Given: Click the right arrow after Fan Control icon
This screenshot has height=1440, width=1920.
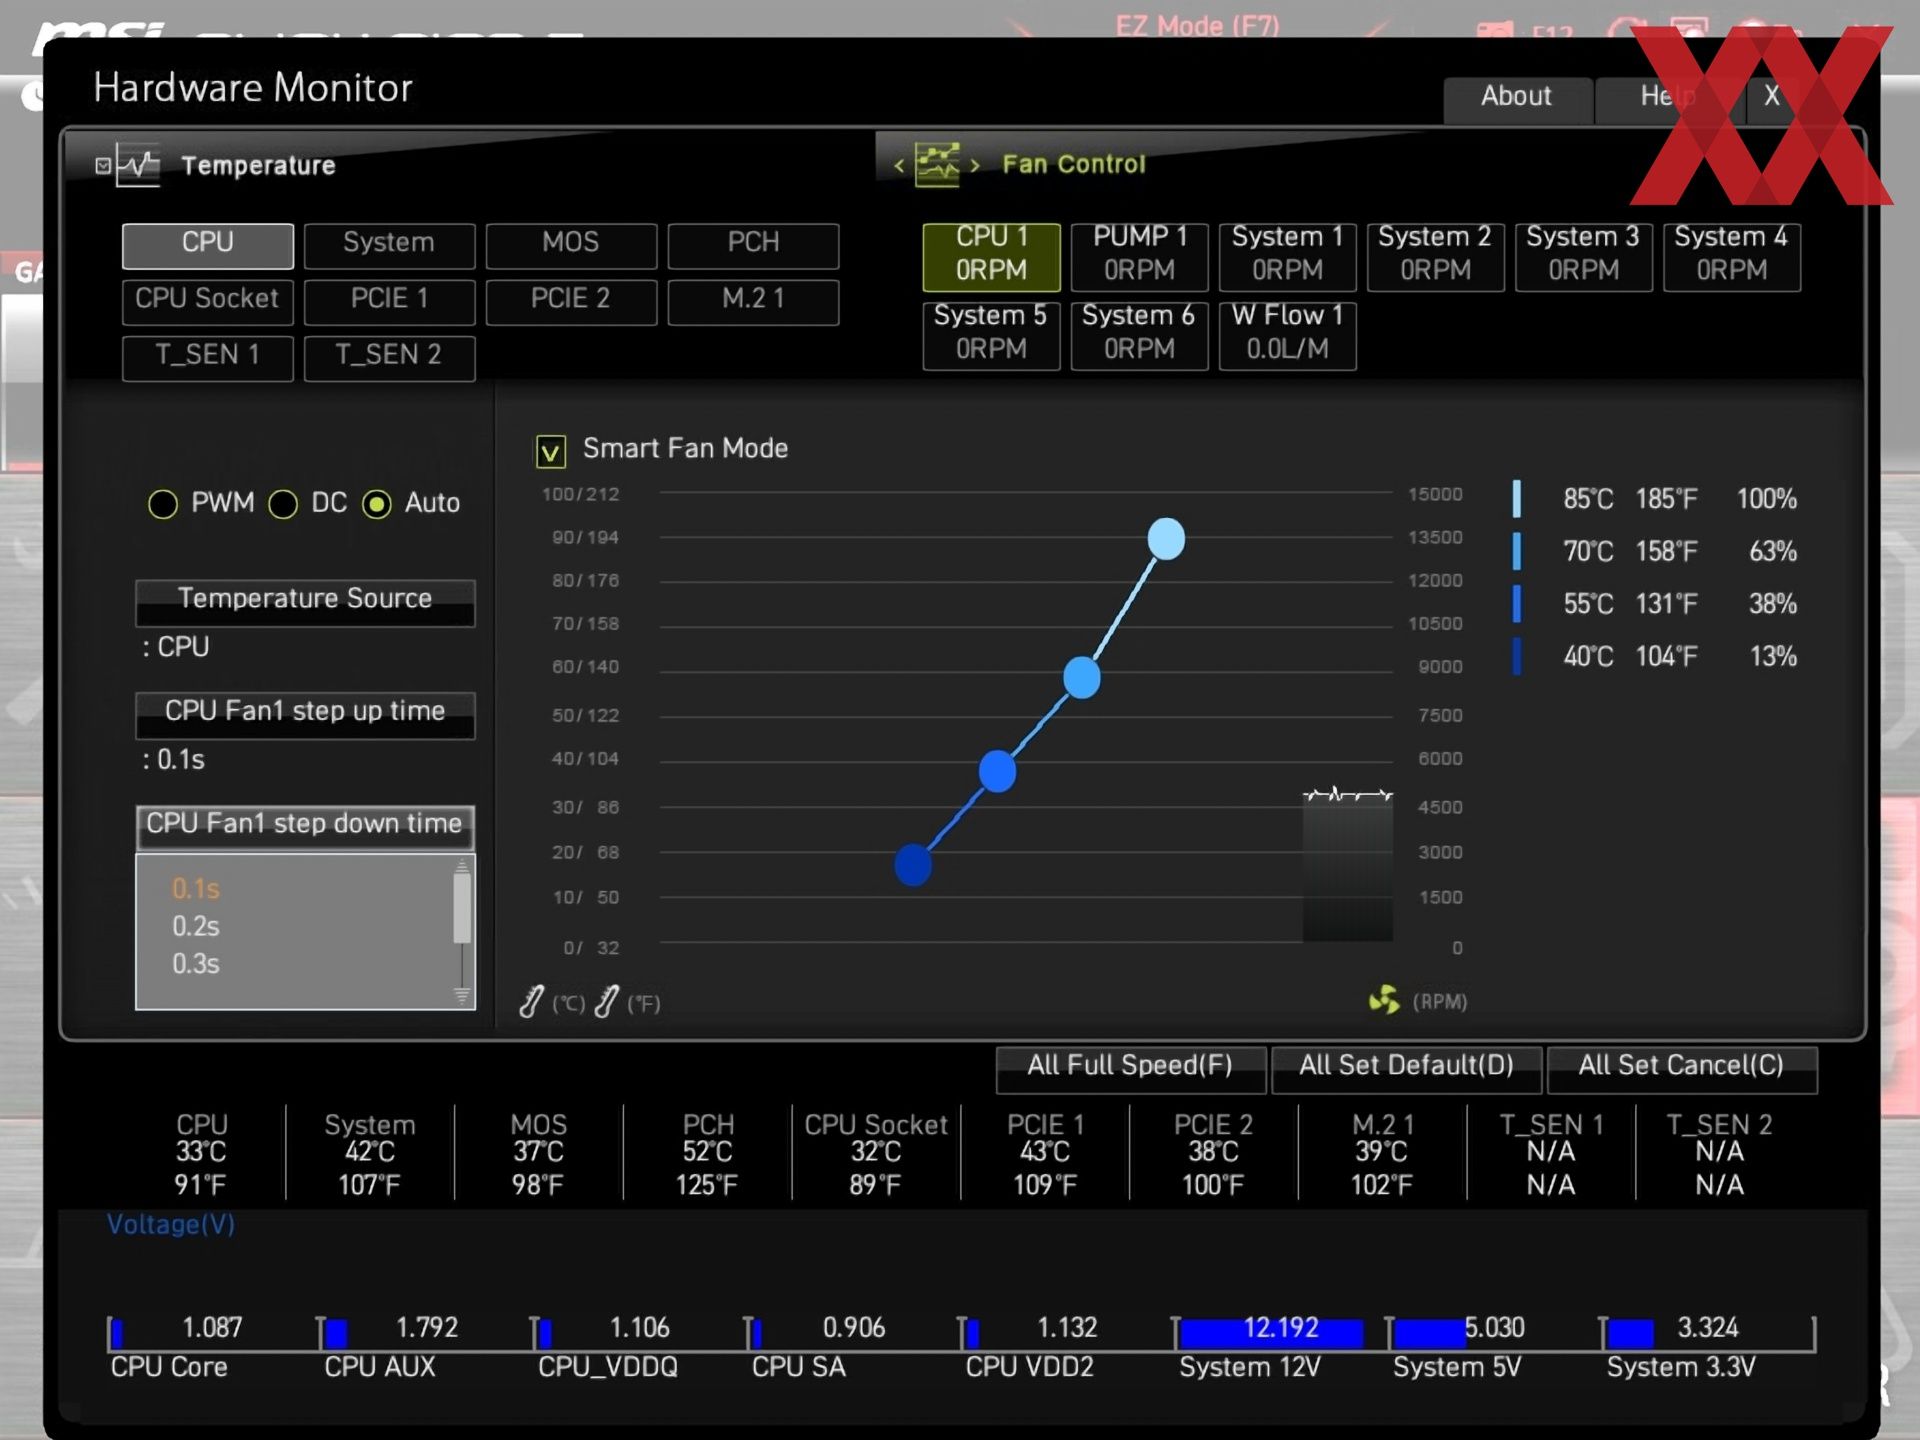Looking at the screenshot, I should coord(975,165).
